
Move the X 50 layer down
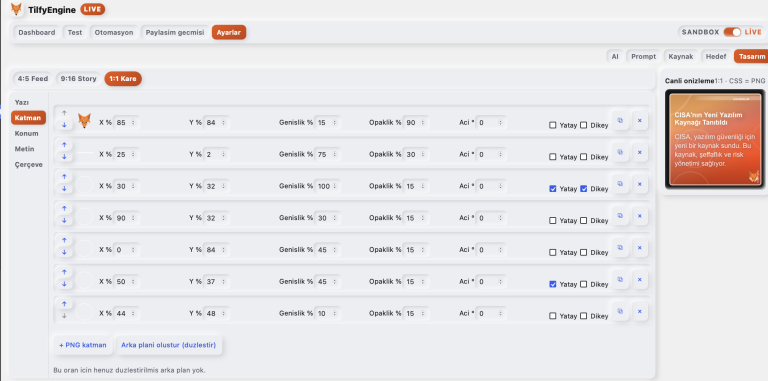[x=64, y=284]
